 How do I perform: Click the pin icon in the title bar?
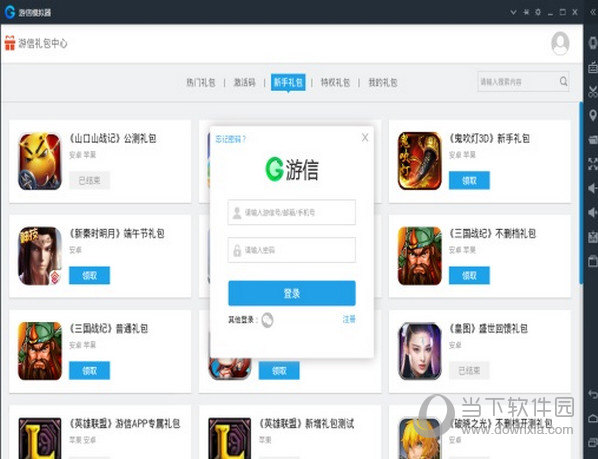click(526, 12)
